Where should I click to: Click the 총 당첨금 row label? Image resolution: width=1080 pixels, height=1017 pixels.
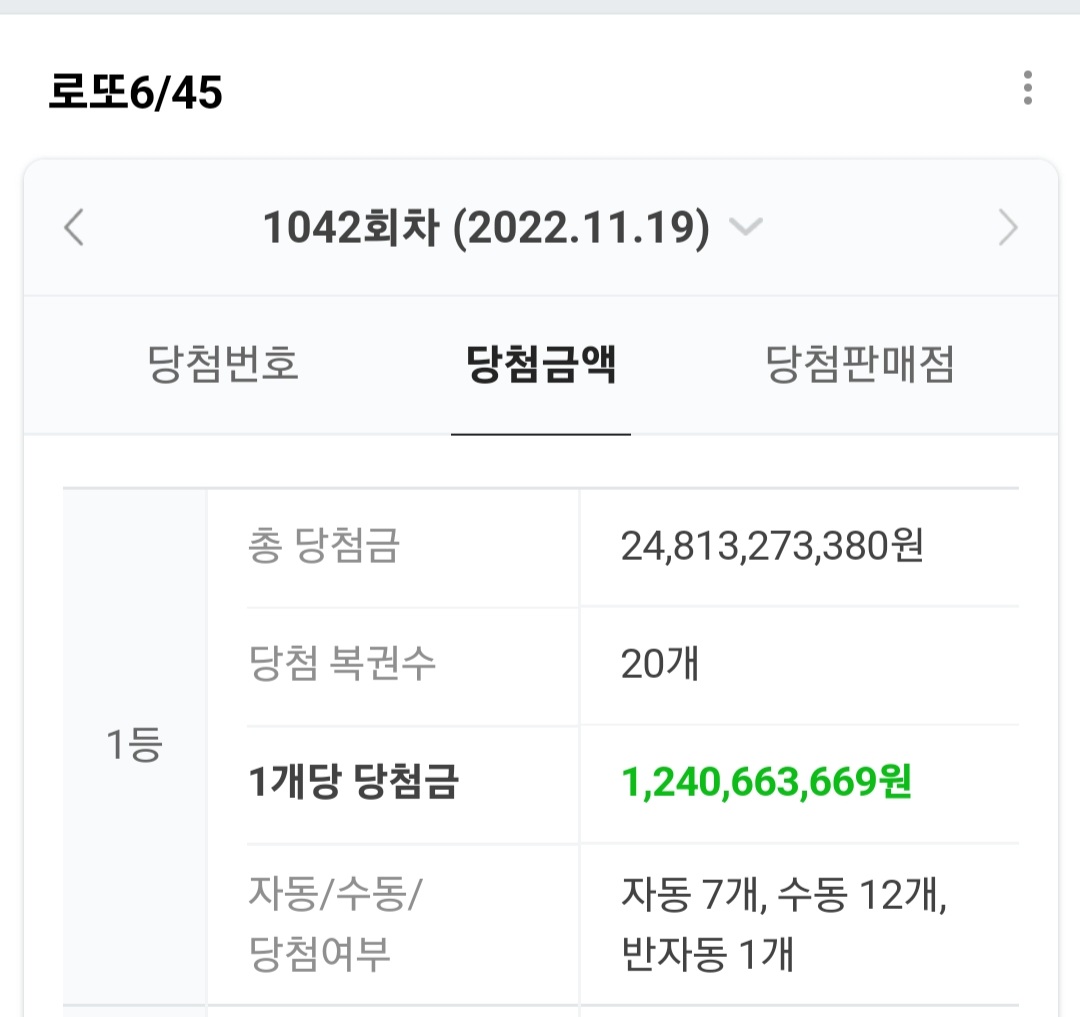pos(324,545)
